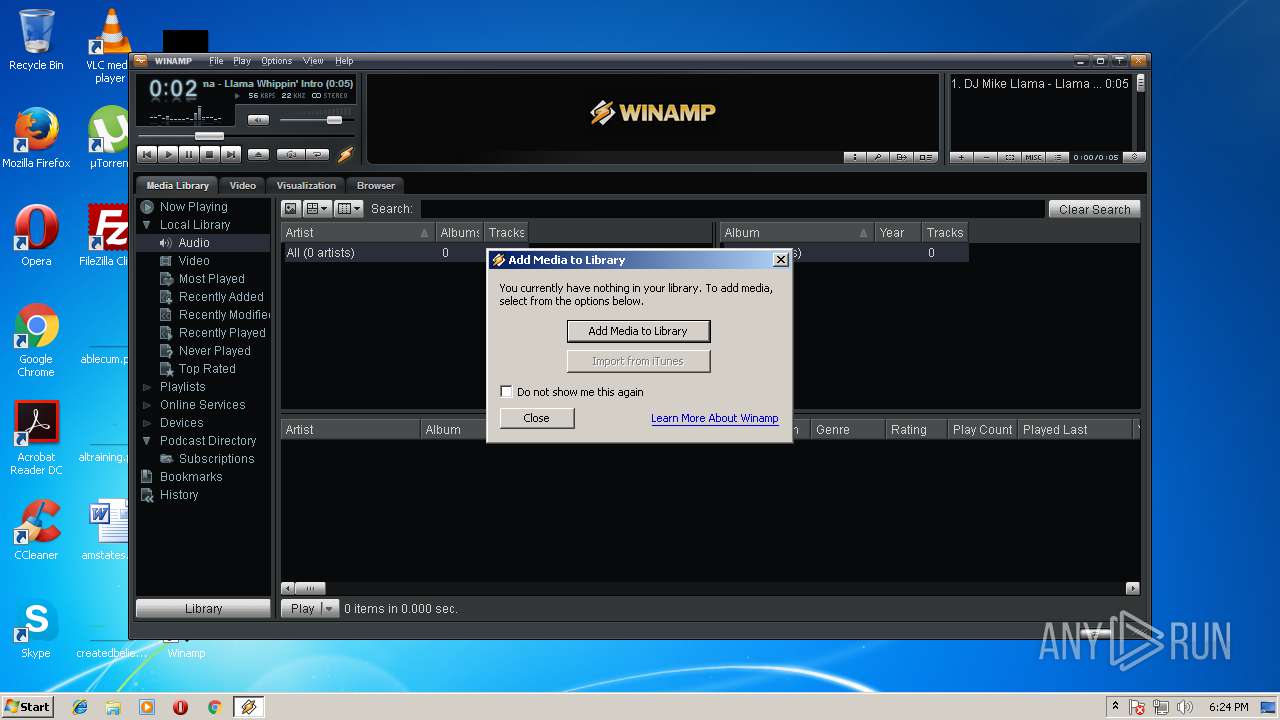Click the Winamp lightning bolt icon

345,154
